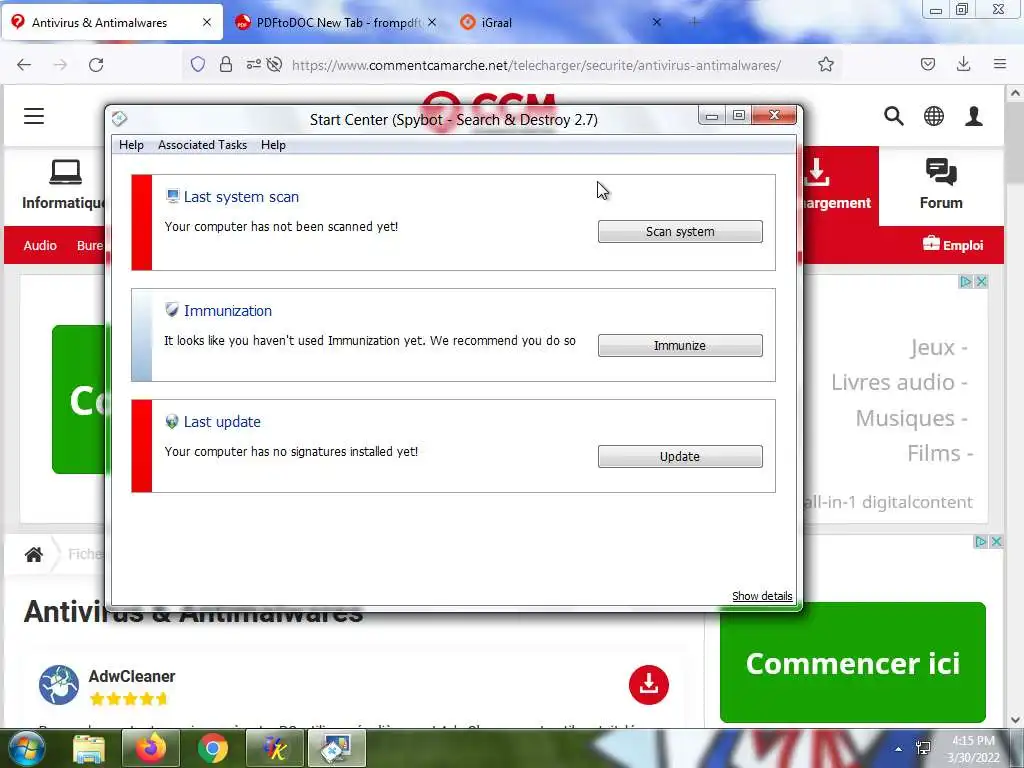Click the Commencer ici green ad button
The image size is (1024, 768).
click(852, 663)
